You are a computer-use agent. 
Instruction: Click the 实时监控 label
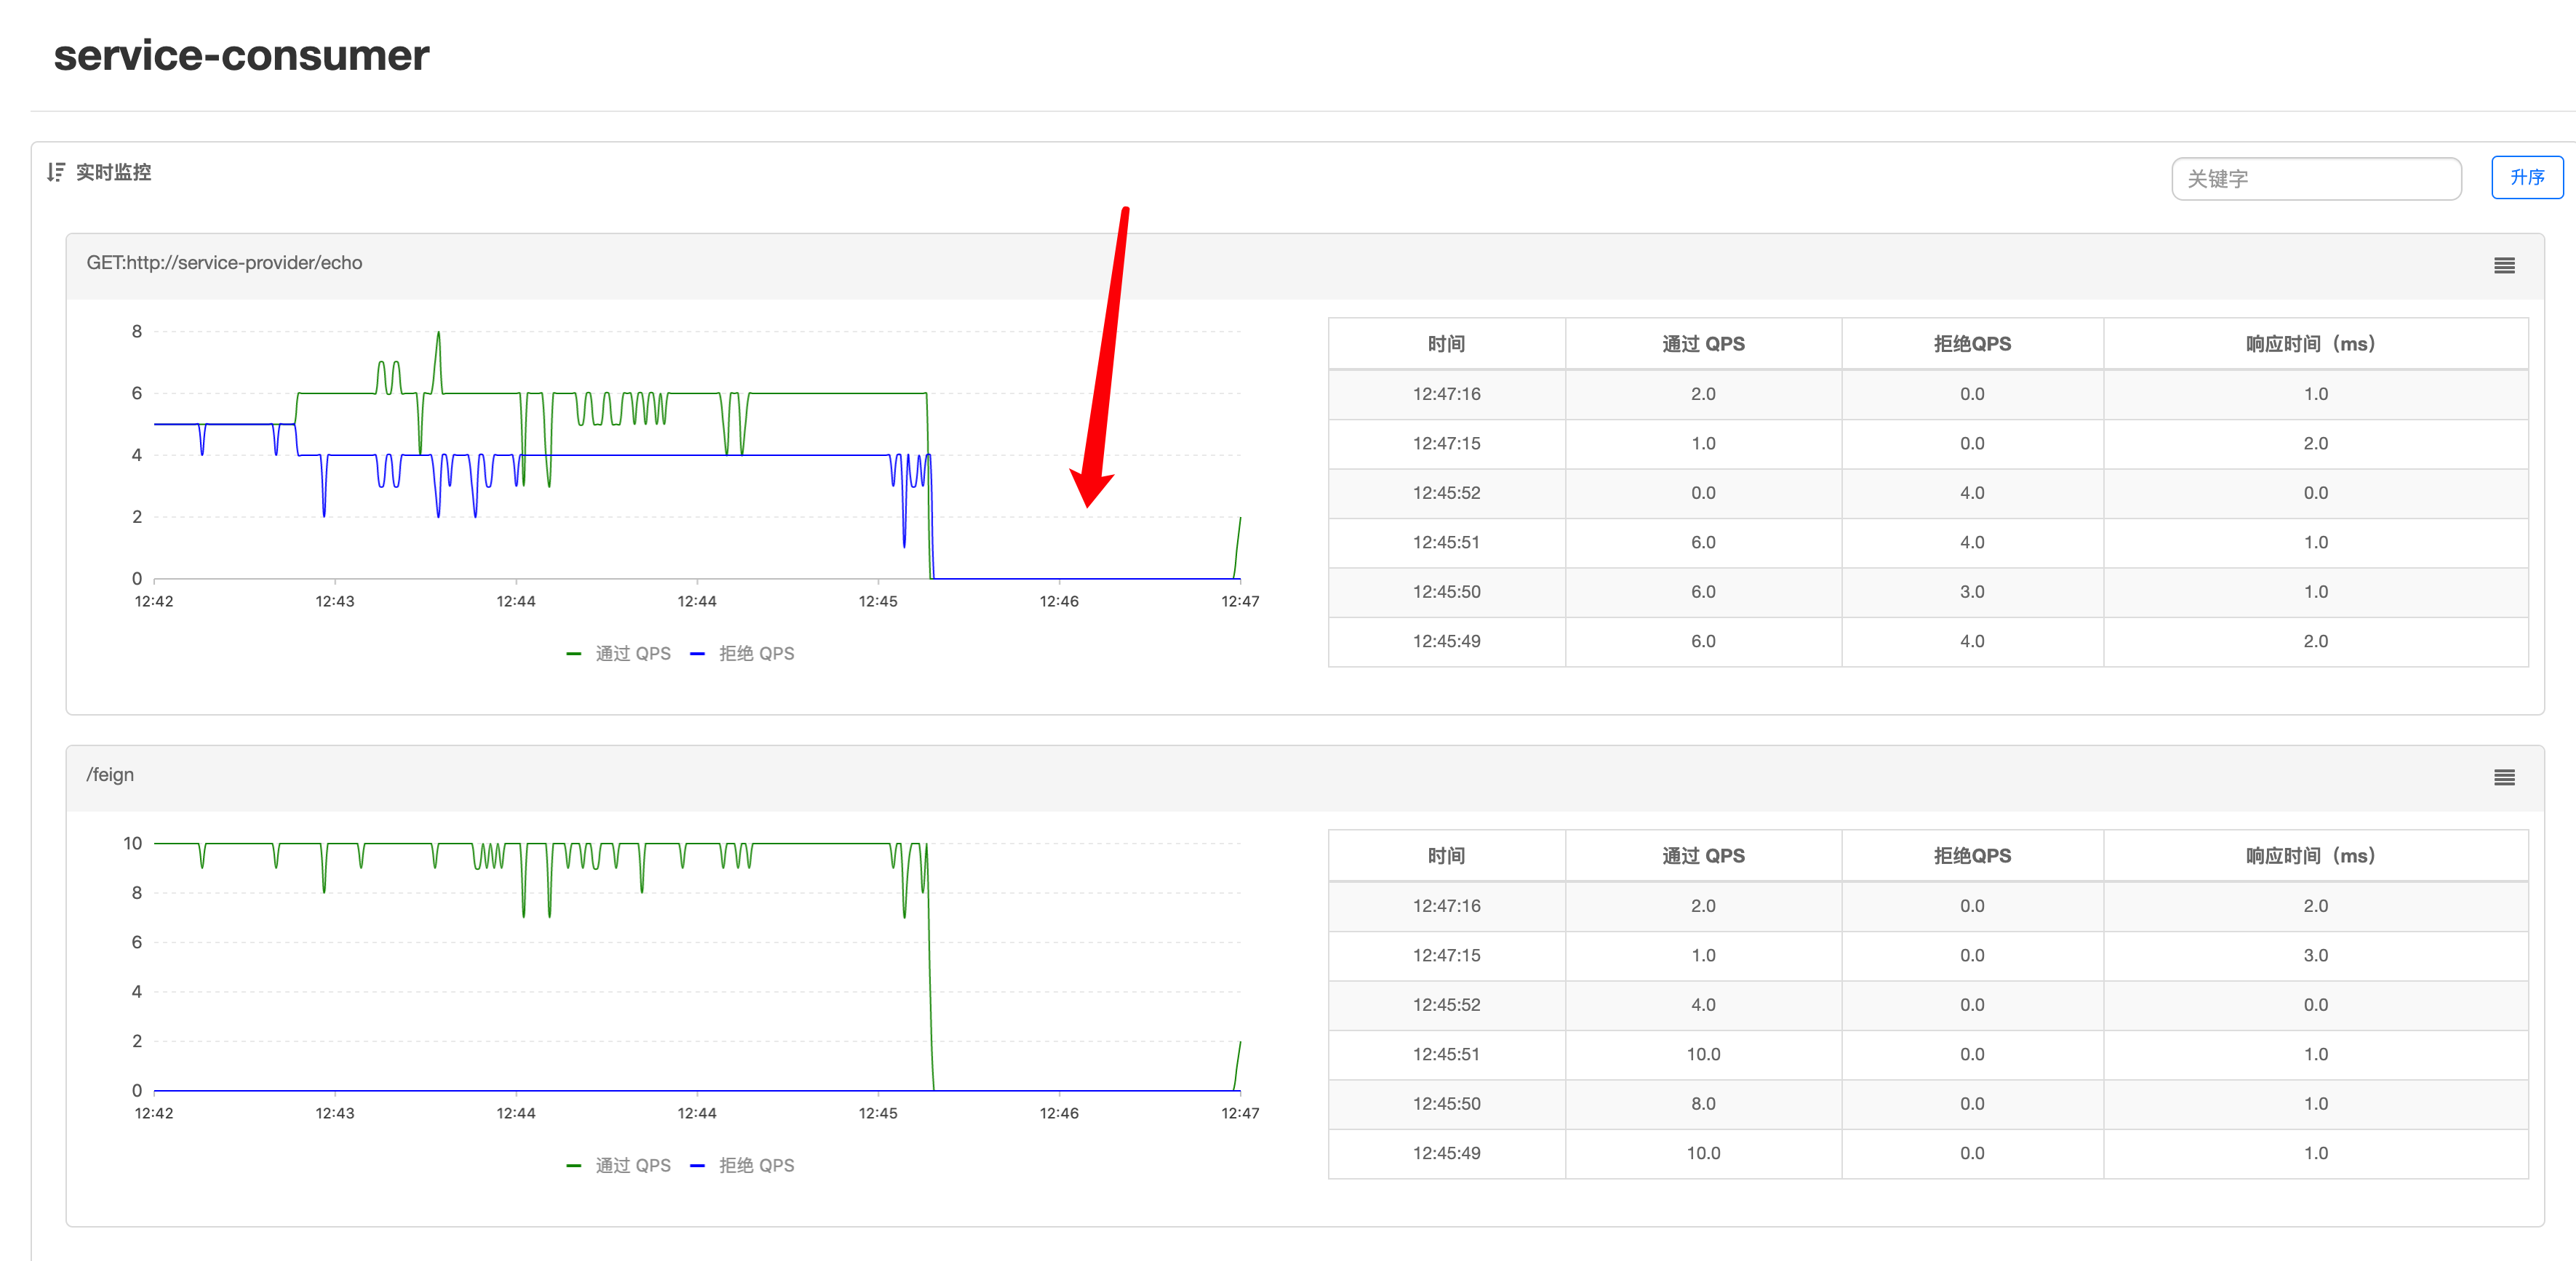coord(114,172)
